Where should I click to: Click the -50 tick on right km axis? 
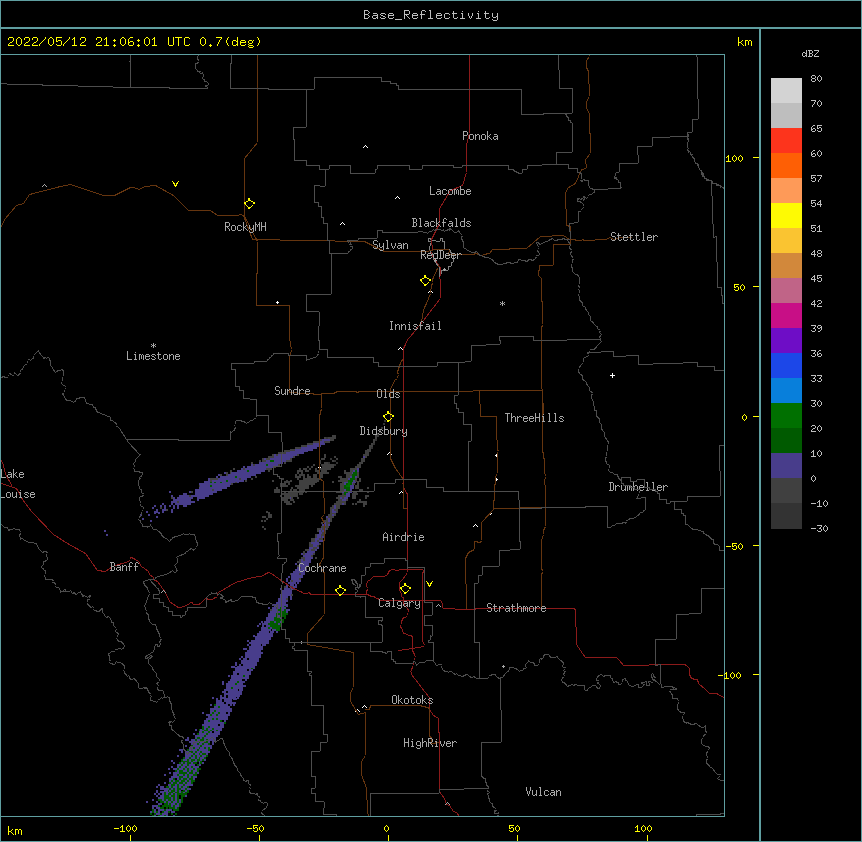pyautogui.click(x=734, y=546)
